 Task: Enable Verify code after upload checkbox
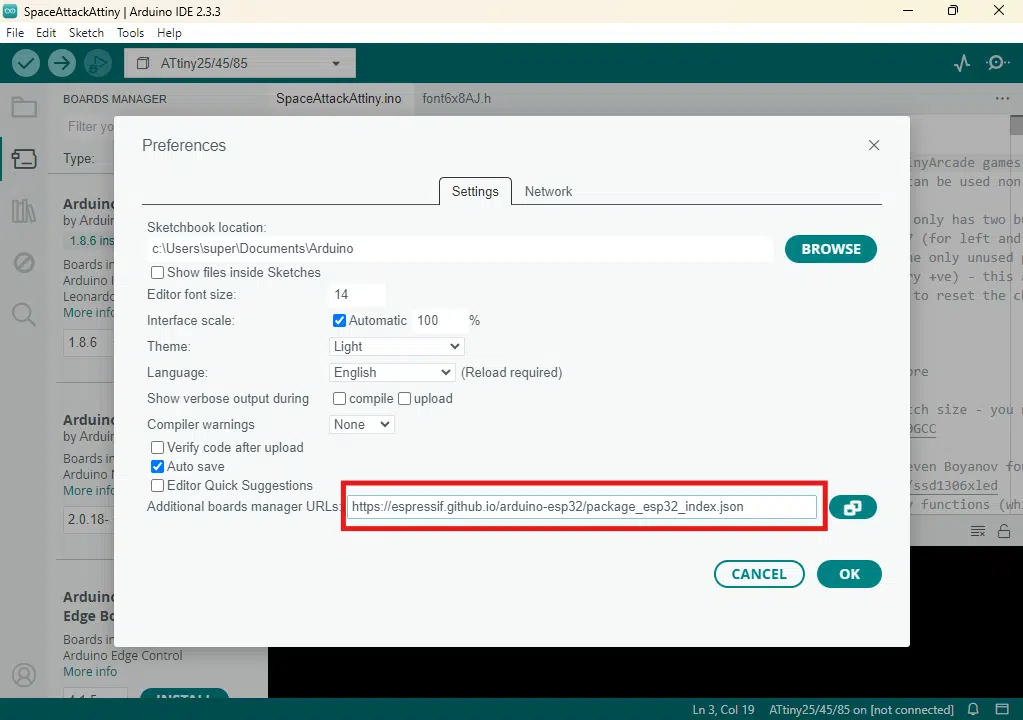[157, 447]
